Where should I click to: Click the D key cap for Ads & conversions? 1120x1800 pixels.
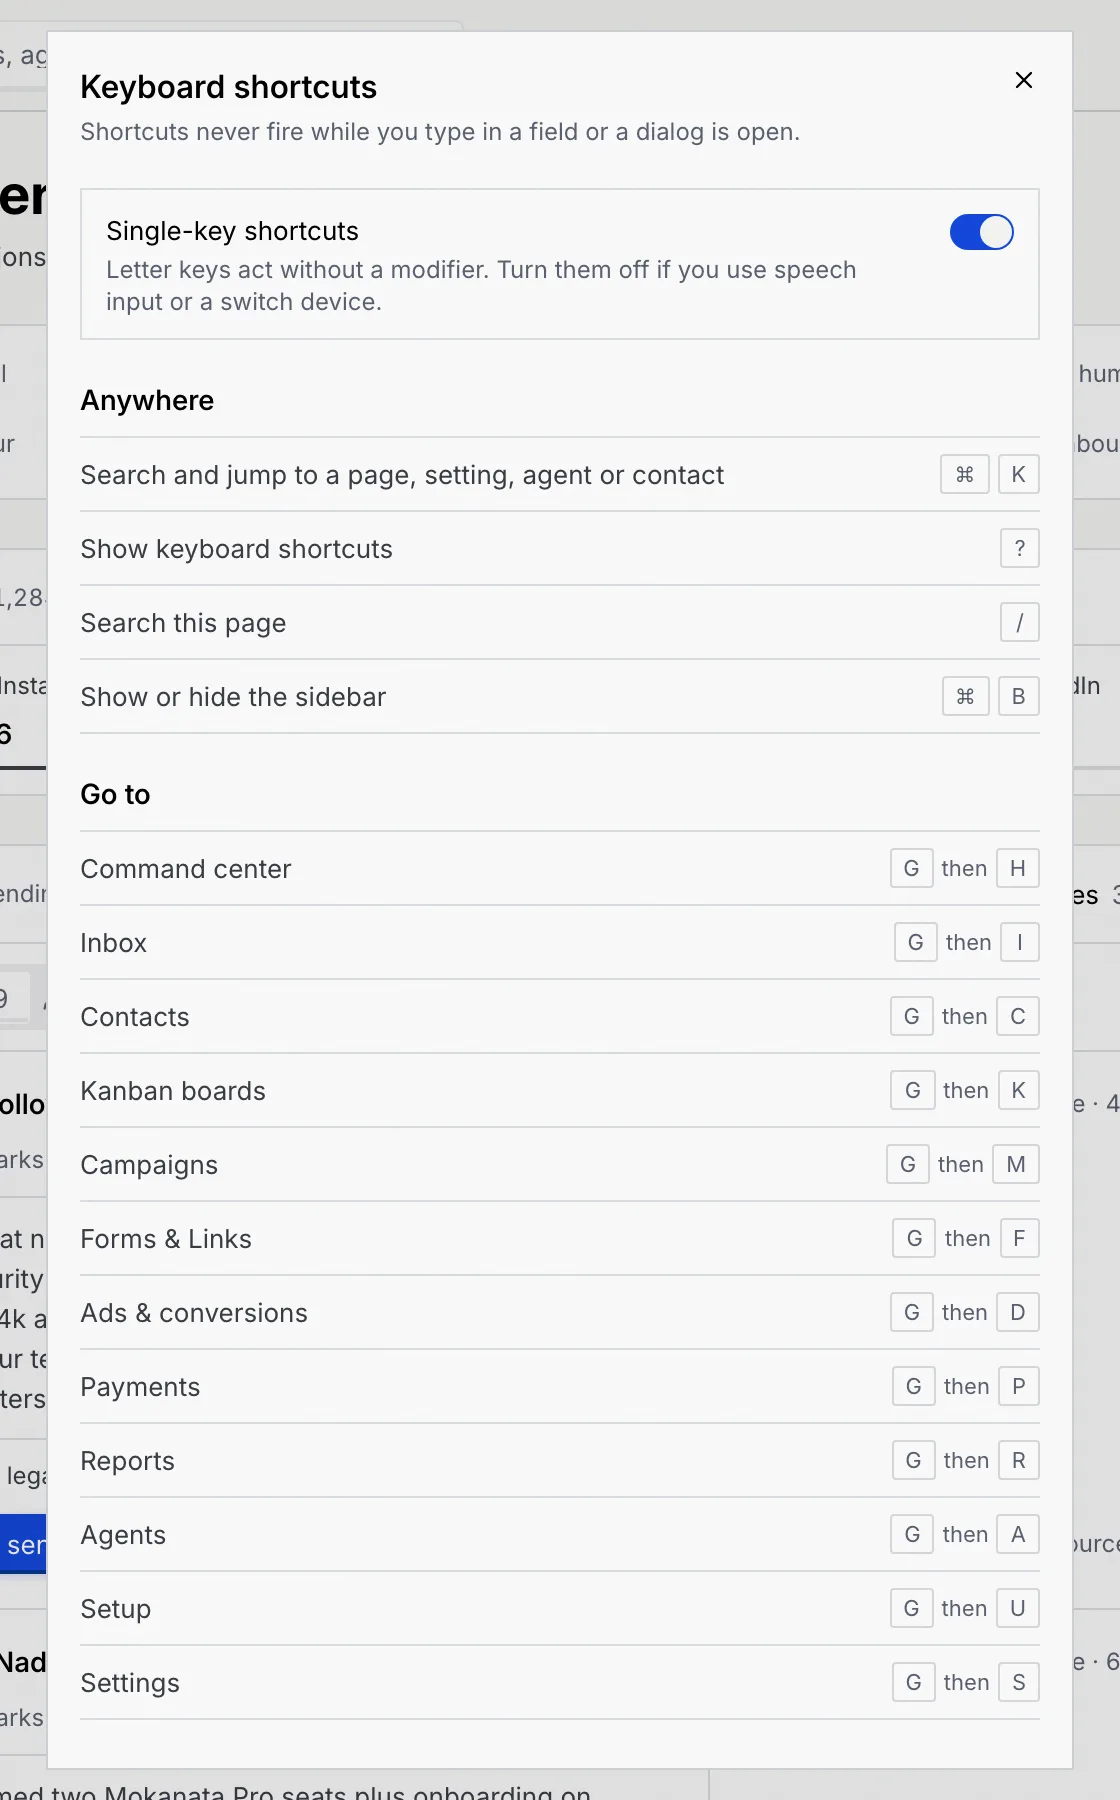(1017, 1312)
